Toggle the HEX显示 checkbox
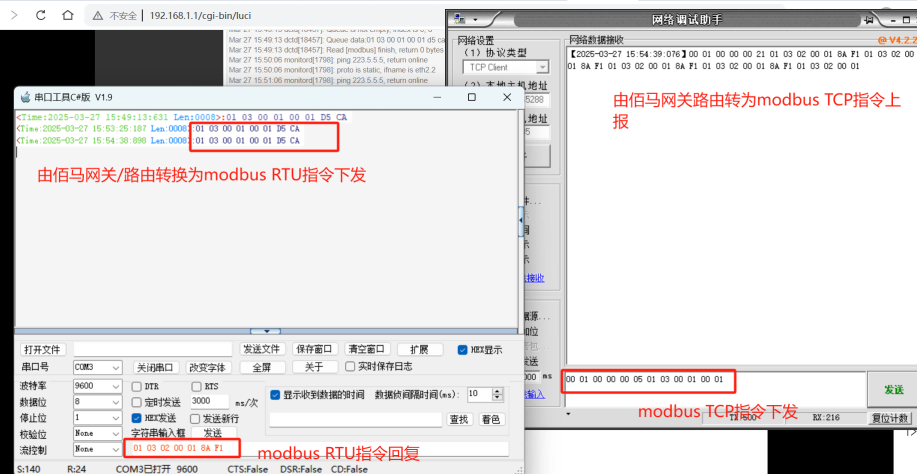Image resolution: width=917 pixels, height=474 pixels. [x=462, y=350]
